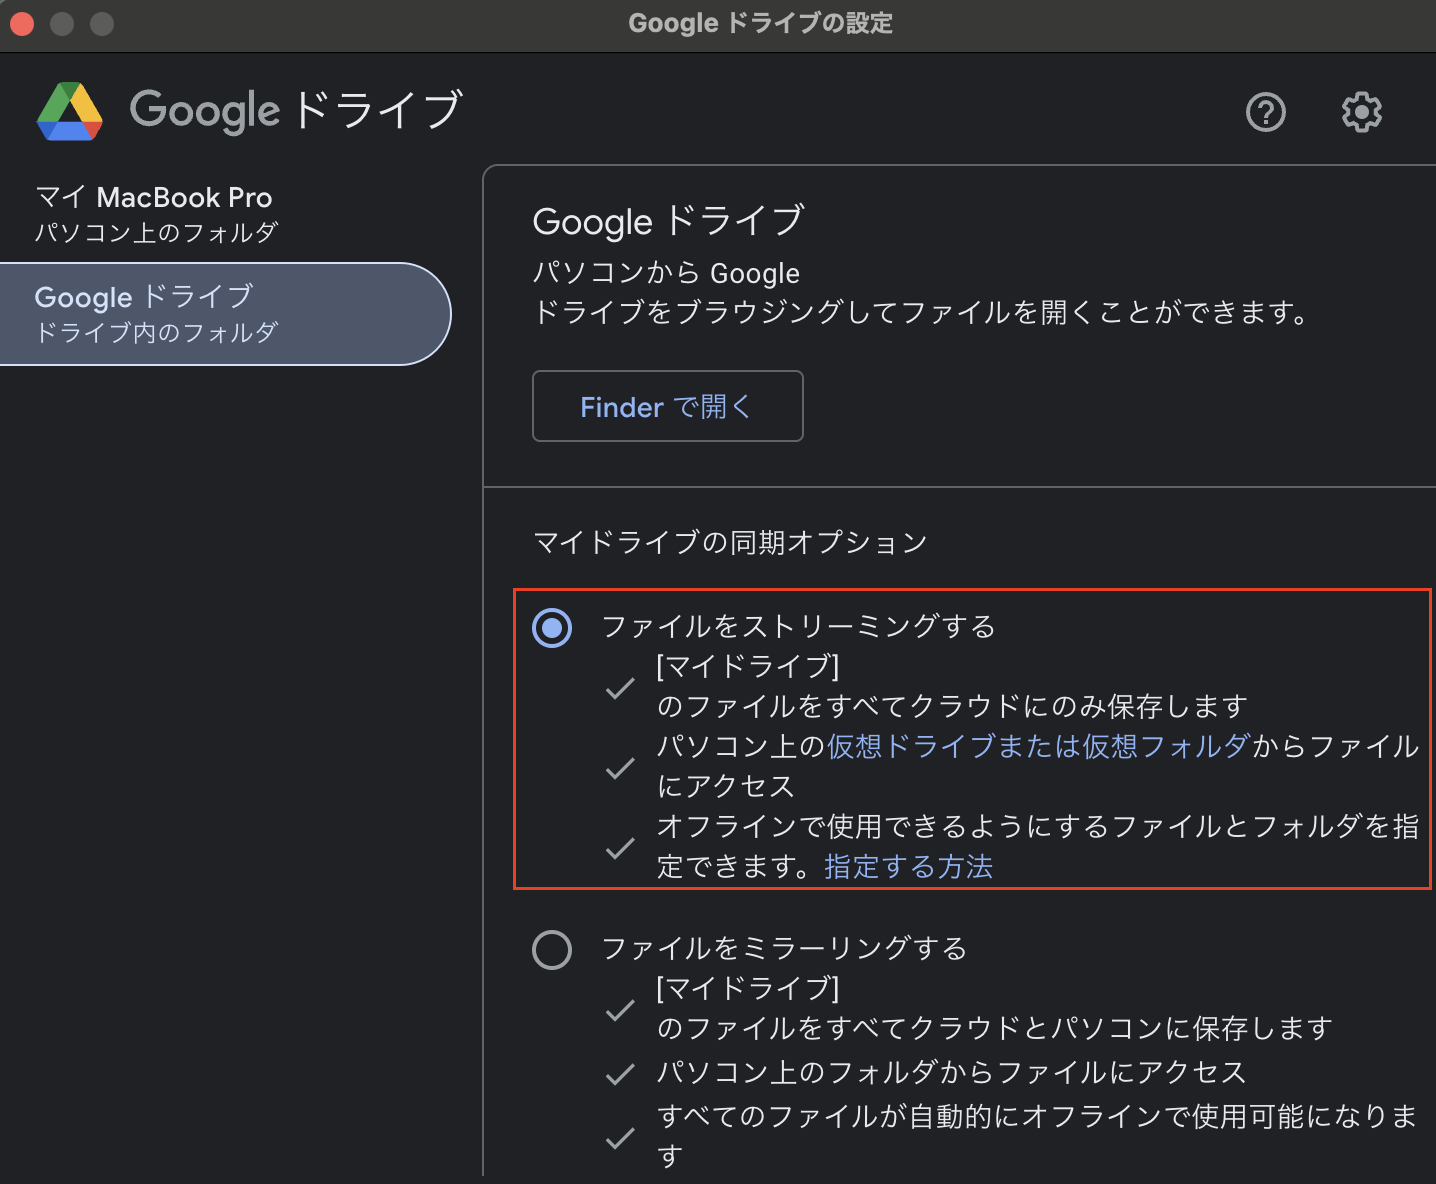Click the checkmark beside クラウドにのみ保存 text
Image resolution: width=1436 pixels, height=1184 pixels.
pyautogui.click(x=620, y=688)
